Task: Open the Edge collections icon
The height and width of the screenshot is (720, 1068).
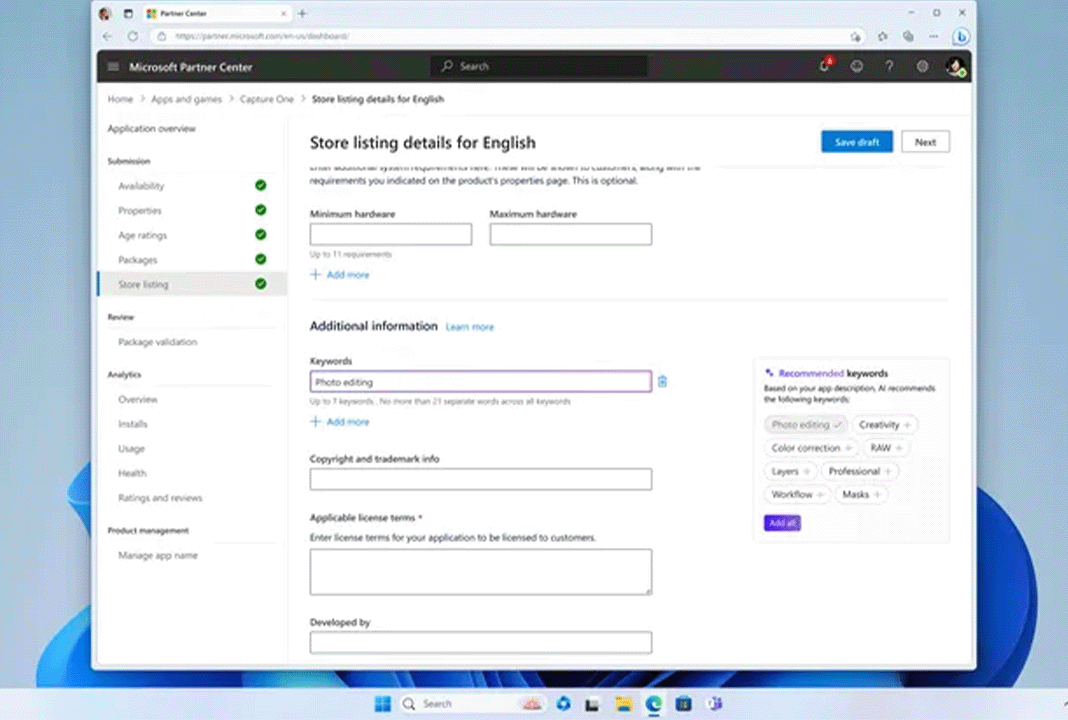Action: 908,36
